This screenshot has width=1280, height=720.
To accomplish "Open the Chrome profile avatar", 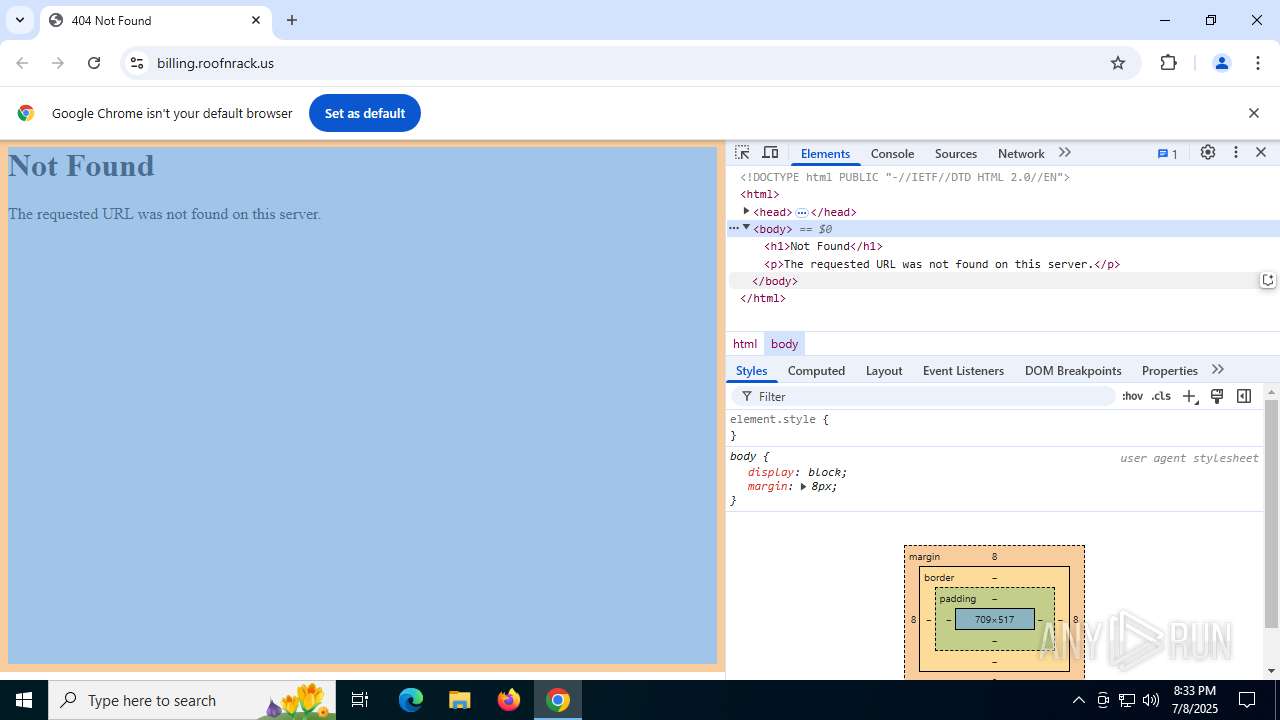I will click(1221, 63).
